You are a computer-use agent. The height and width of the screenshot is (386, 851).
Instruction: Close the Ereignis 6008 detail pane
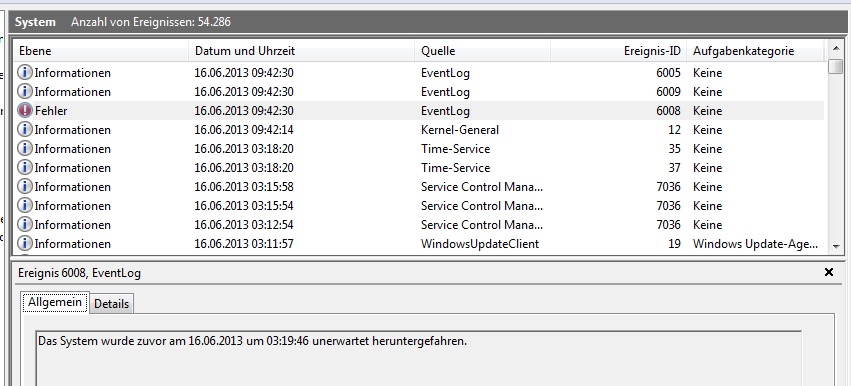(828, 272)
